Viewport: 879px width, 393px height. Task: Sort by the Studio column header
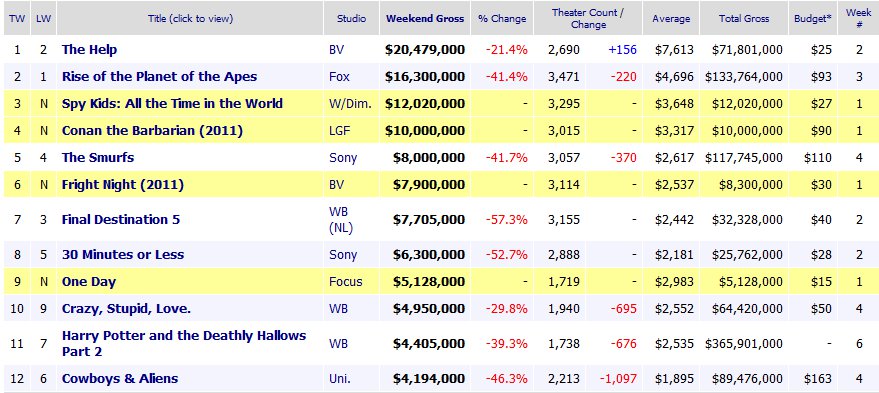[351, 19]
